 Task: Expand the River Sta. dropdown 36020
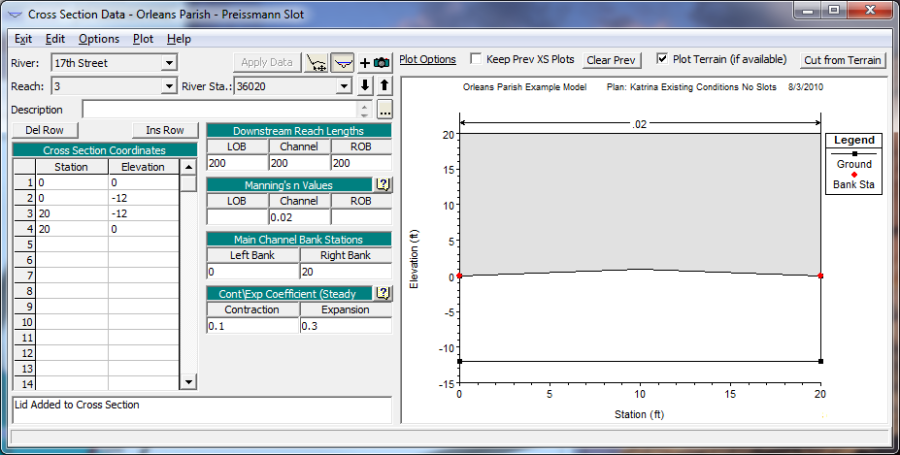(345, 86)
